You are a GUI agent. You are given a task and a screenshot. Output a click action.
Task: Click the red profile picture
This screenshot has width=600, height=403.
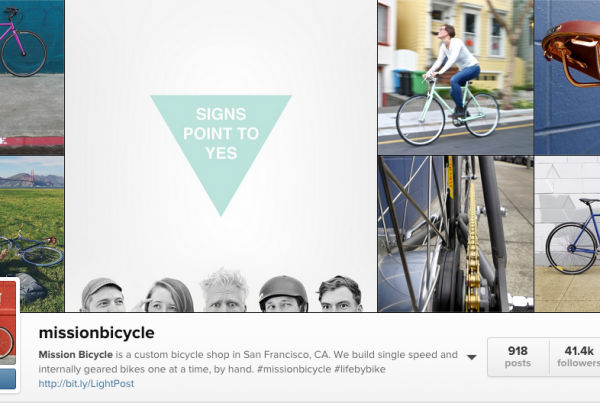click(x=8, y=322)
